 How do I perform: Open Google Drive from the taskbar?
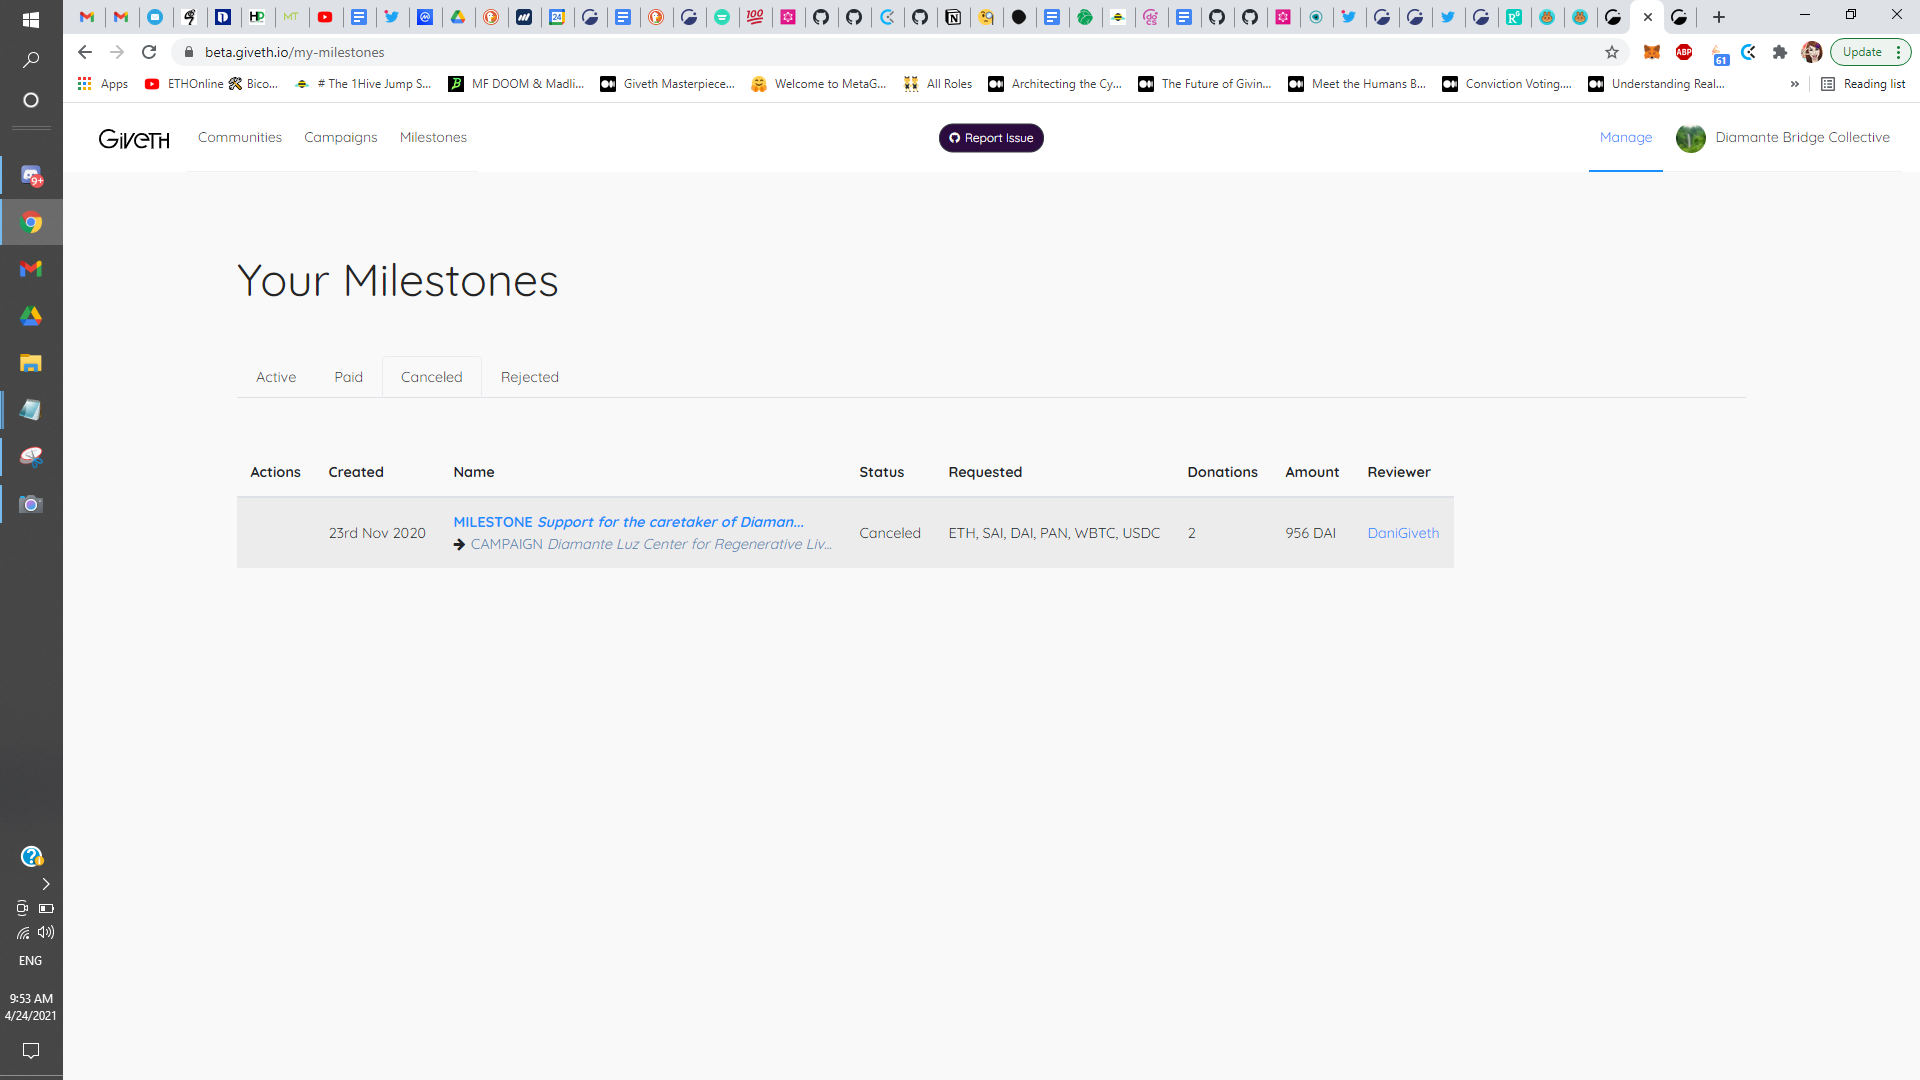pos(31,316)
